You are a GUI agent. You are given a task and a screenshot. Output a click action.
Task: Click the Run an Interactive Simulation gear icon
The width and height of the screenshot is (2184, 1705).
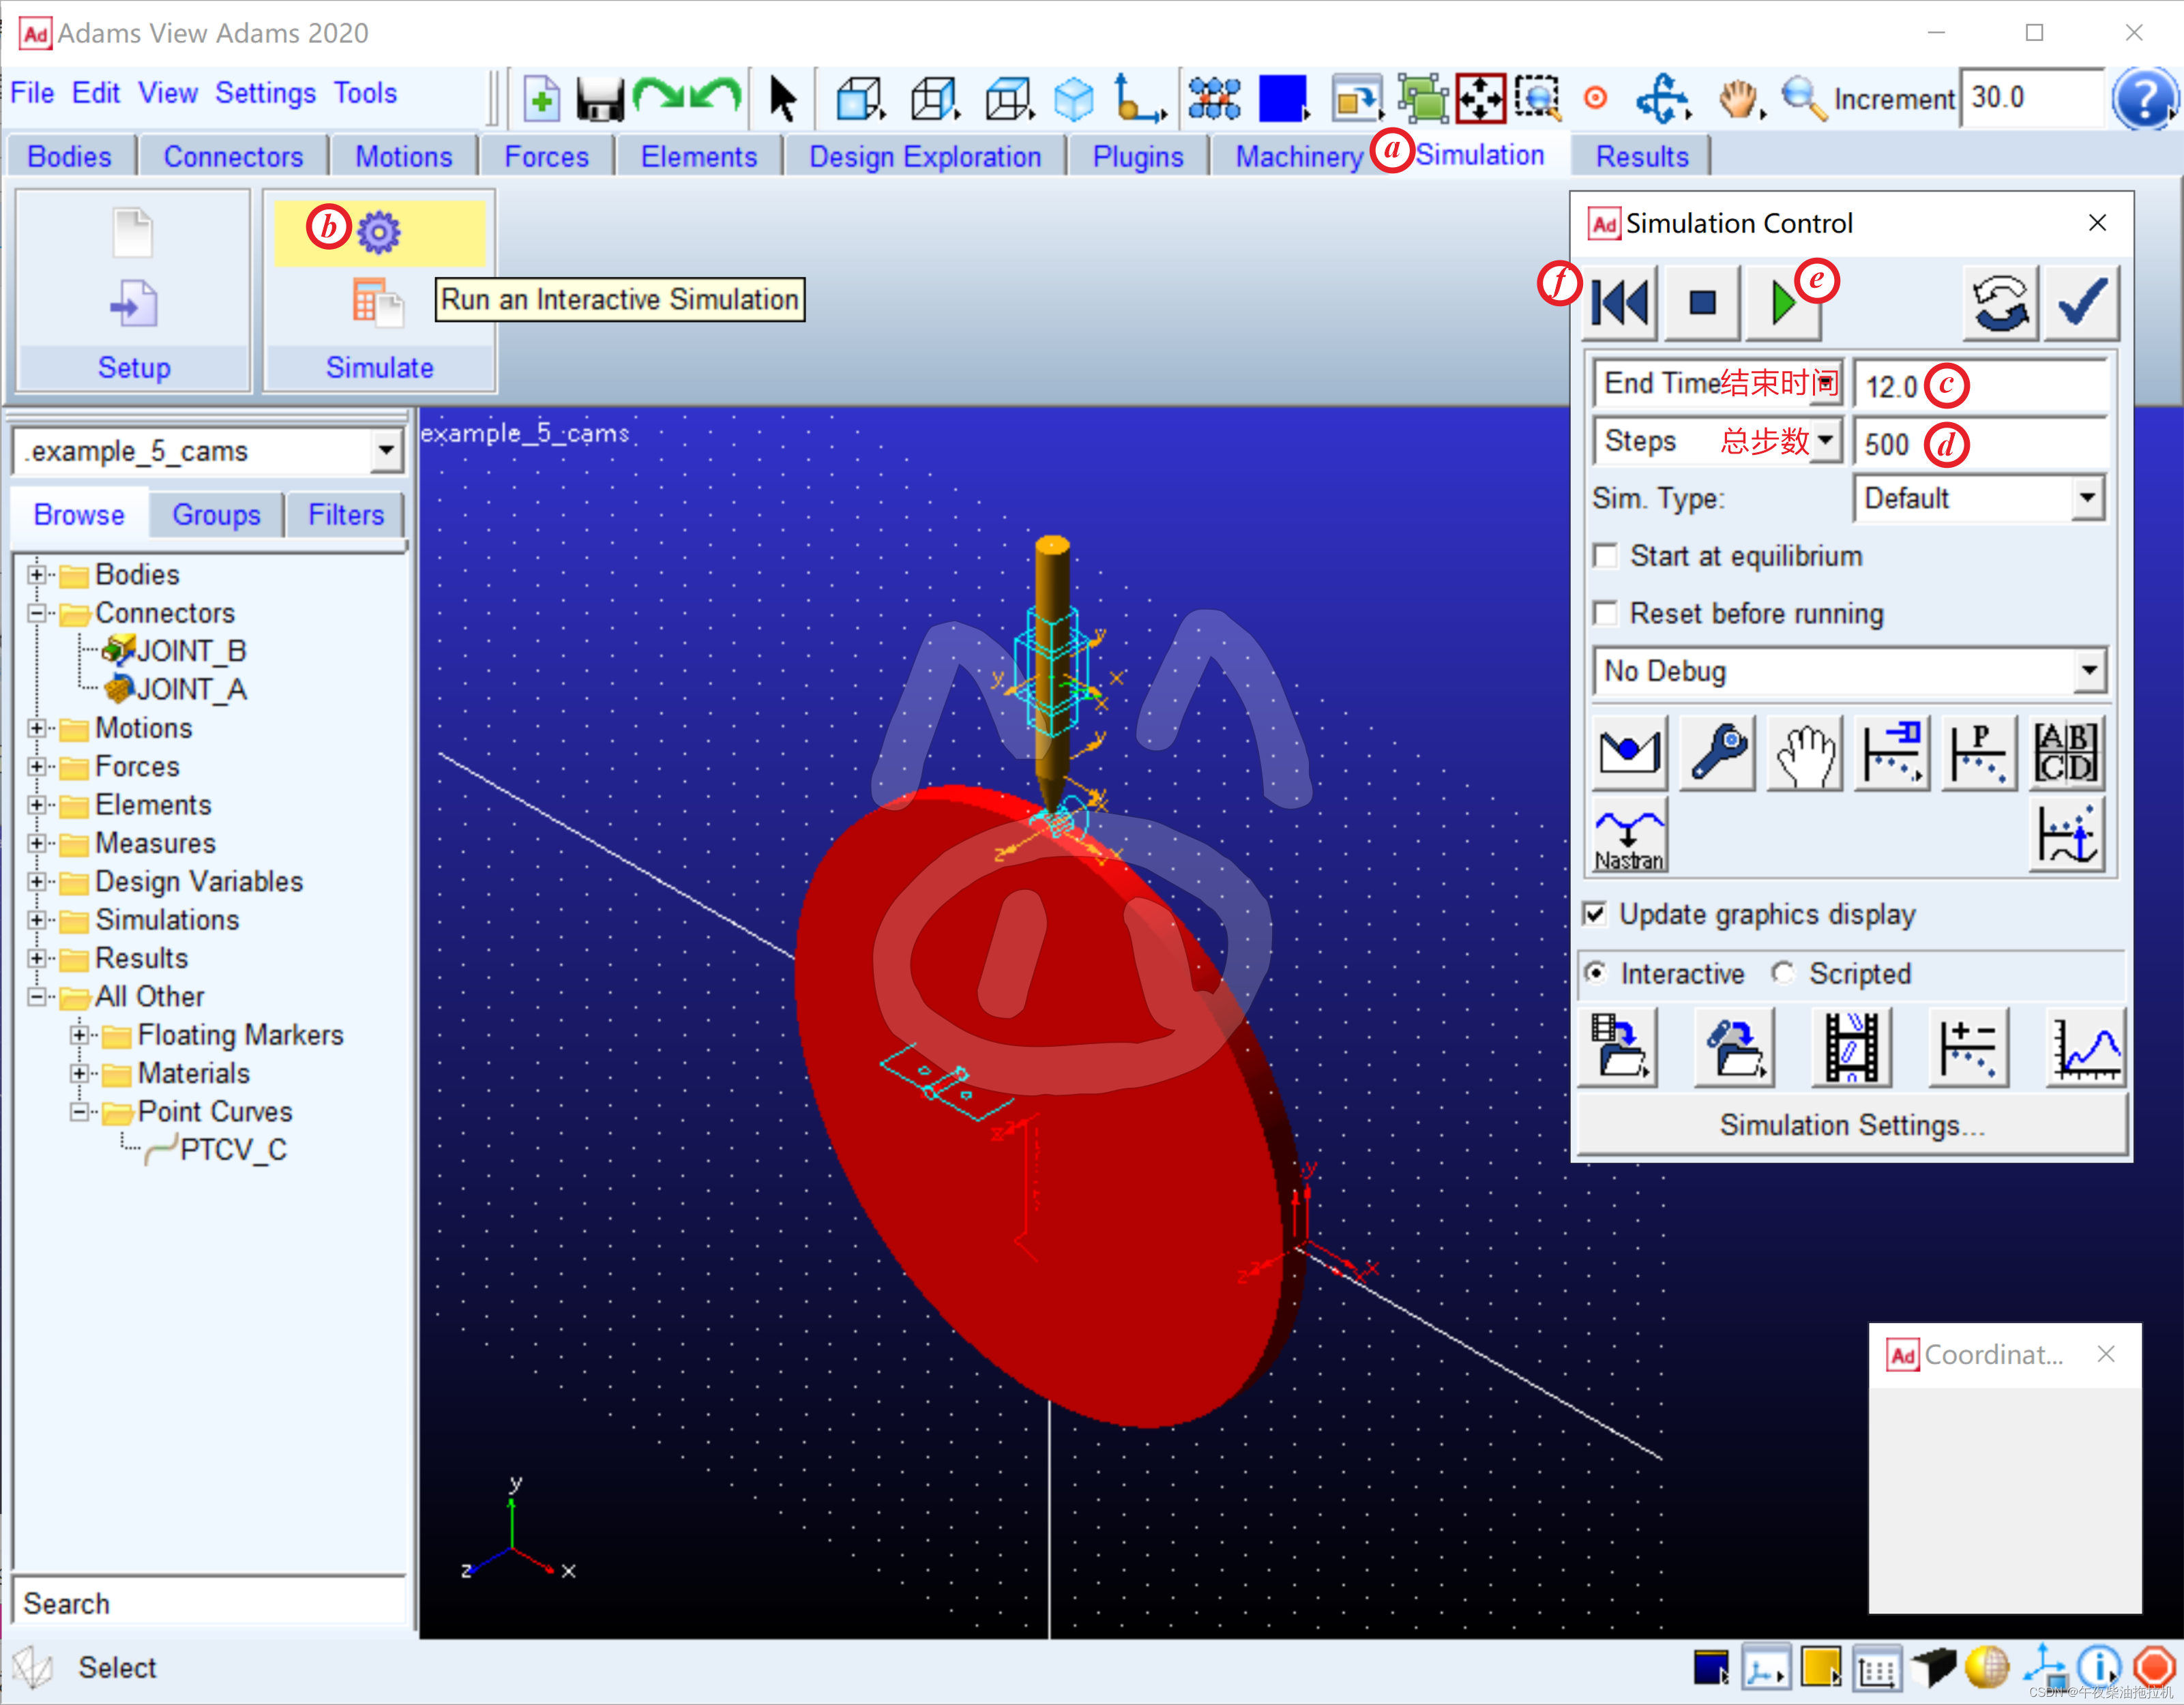pyautogui.click(x=379, y=232)
